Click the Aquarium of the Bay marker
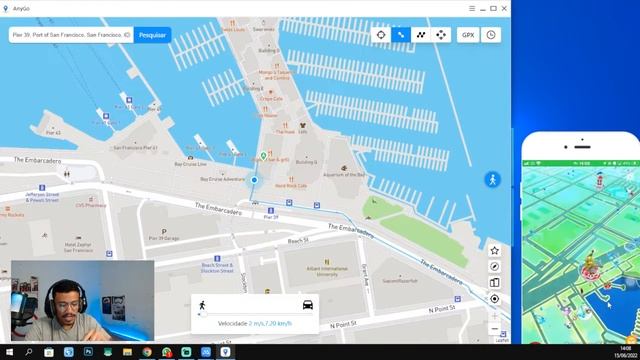Viewport: 640px width, 360px height. (x=344, y=168)
